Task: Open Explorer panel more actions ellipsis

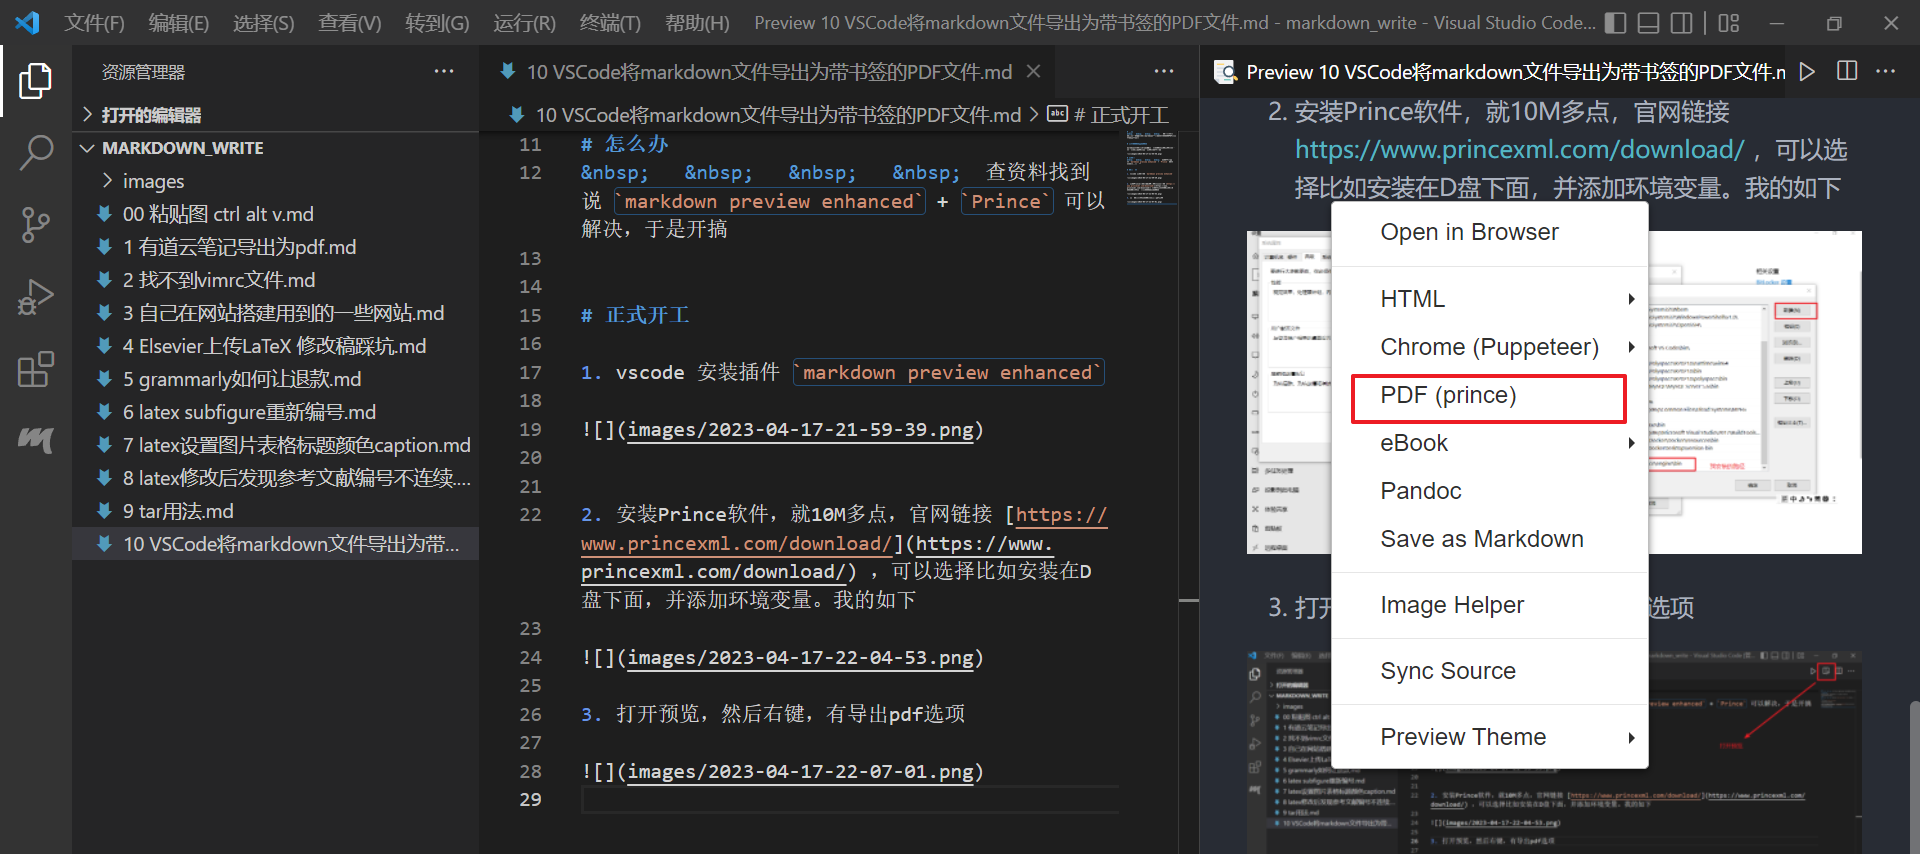Action: pyautogui.click(x=444, y=71)
